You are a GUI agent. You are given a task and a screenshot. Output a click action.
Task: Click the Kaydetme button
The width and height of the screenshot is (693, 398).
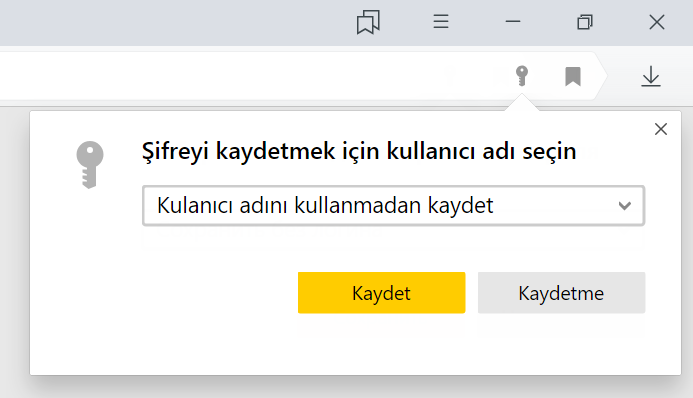point(561,293)
